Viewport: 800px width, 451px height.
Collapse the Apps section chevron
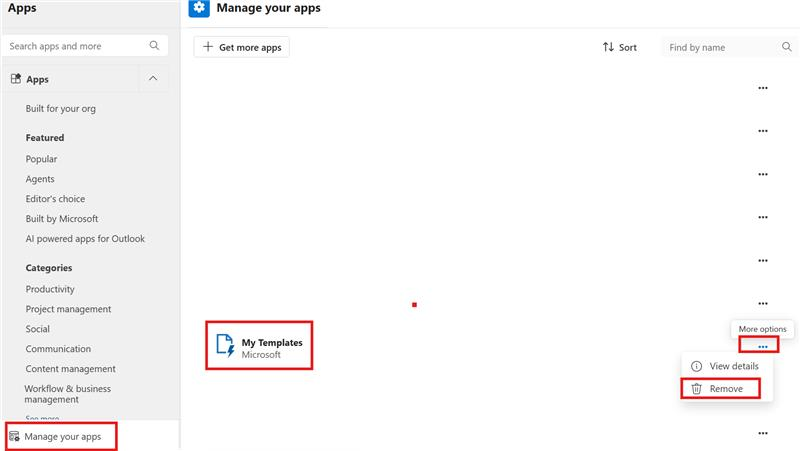tap(153, 79)
